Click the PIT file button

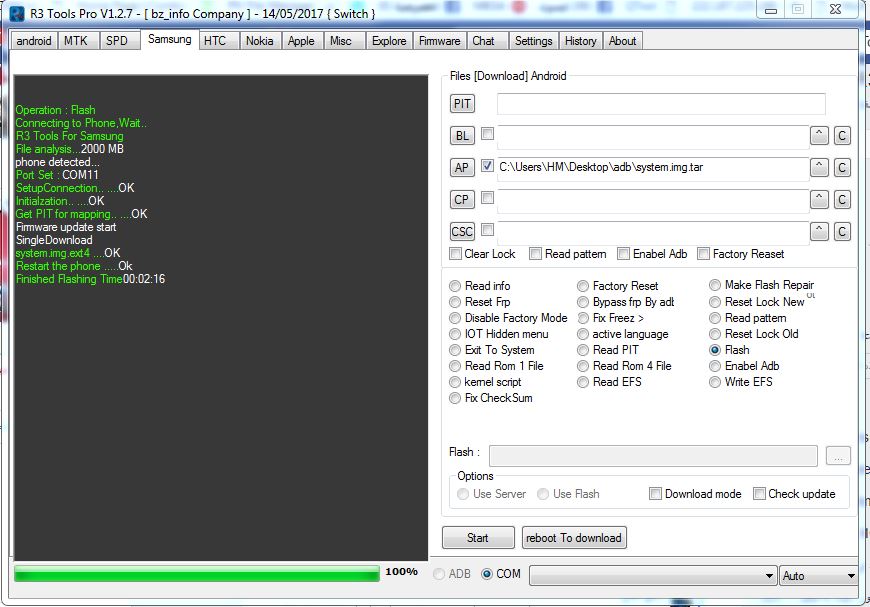click(462, 104)
